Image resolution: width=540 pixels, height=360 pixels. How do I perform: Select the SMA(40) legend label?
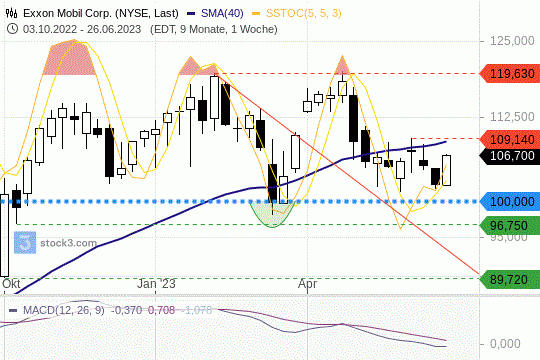[222, 13]
